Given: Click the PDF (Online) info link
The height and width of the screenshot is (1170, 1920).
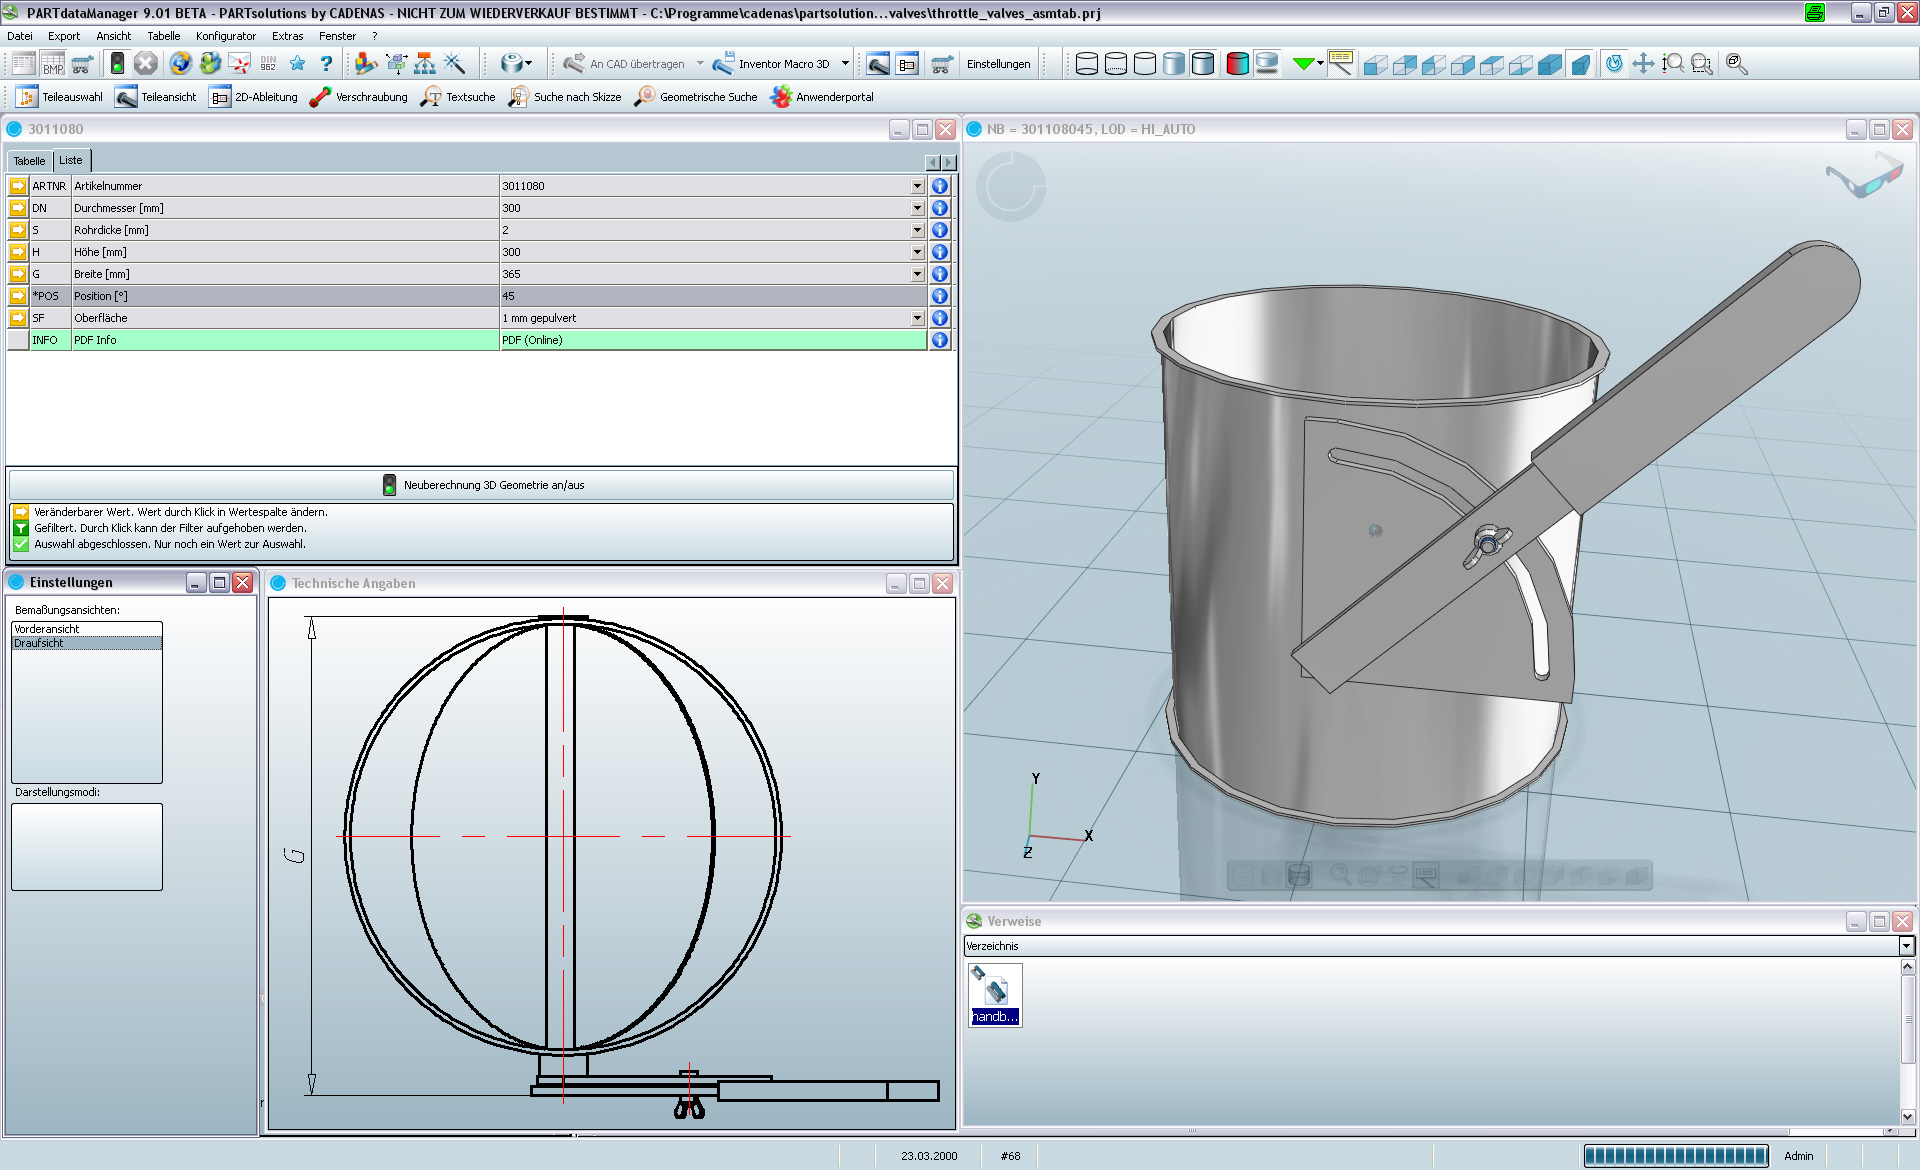Looking at the screenshot, I should pos(532,340).
